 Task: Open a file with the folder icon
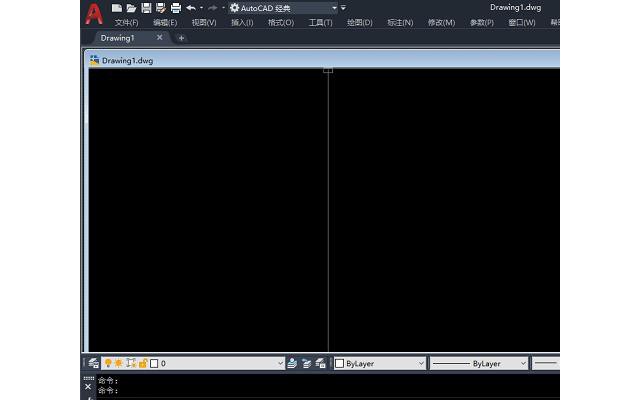point(131,8)
